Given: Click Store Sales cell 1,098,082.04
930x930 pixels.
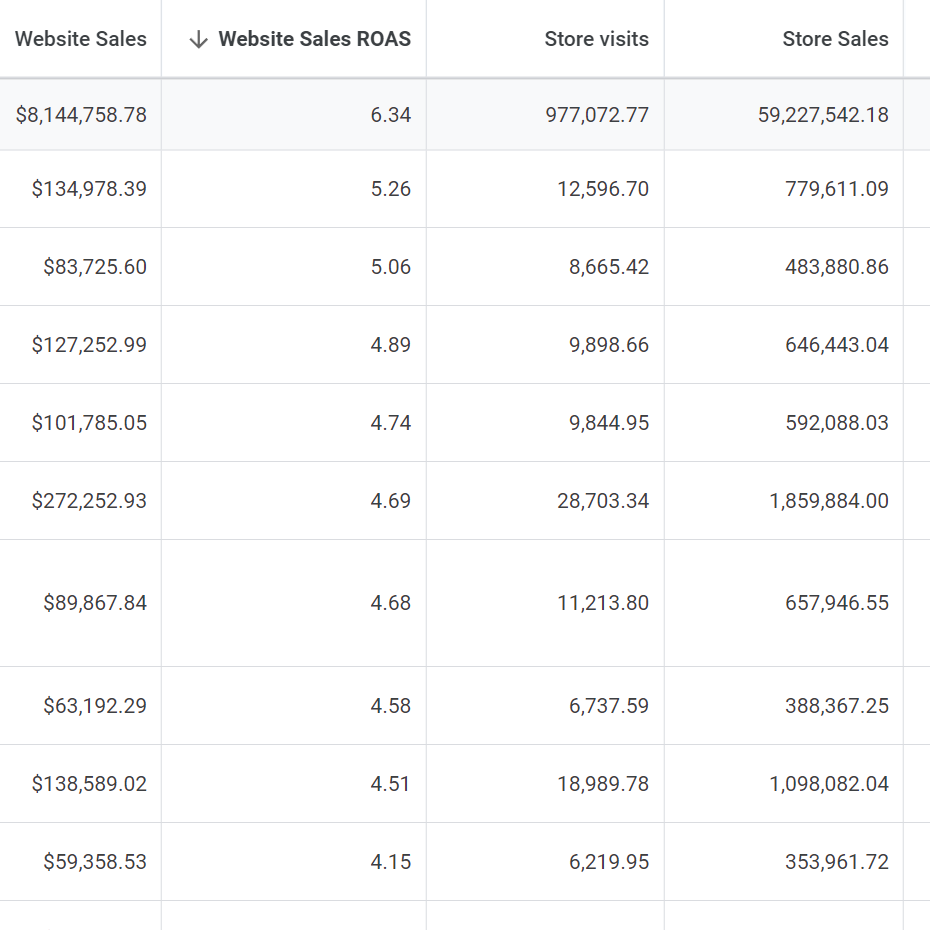Looking at the screenshot, I should click(x=829, y=784).
